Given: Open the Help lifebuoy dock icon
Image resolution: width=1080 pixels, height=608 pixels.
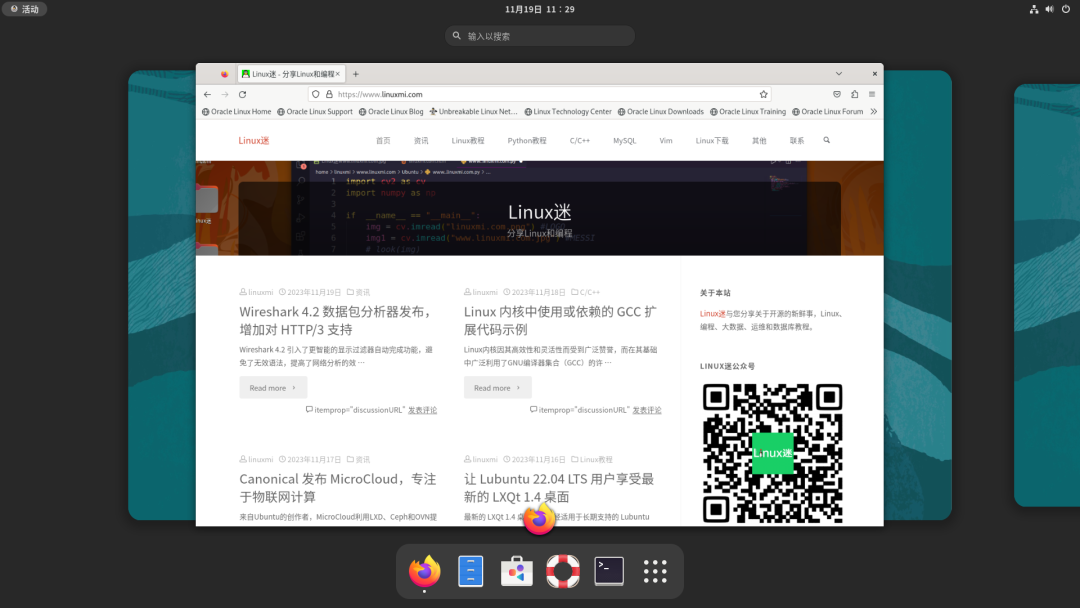Looking at the screenshot, I should coord(563,571).
